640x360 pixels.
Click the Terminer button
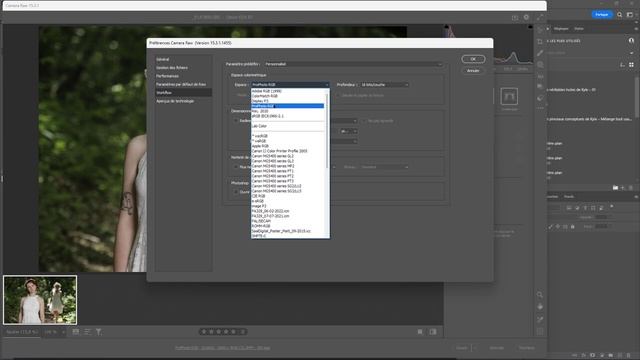[527, 348]
